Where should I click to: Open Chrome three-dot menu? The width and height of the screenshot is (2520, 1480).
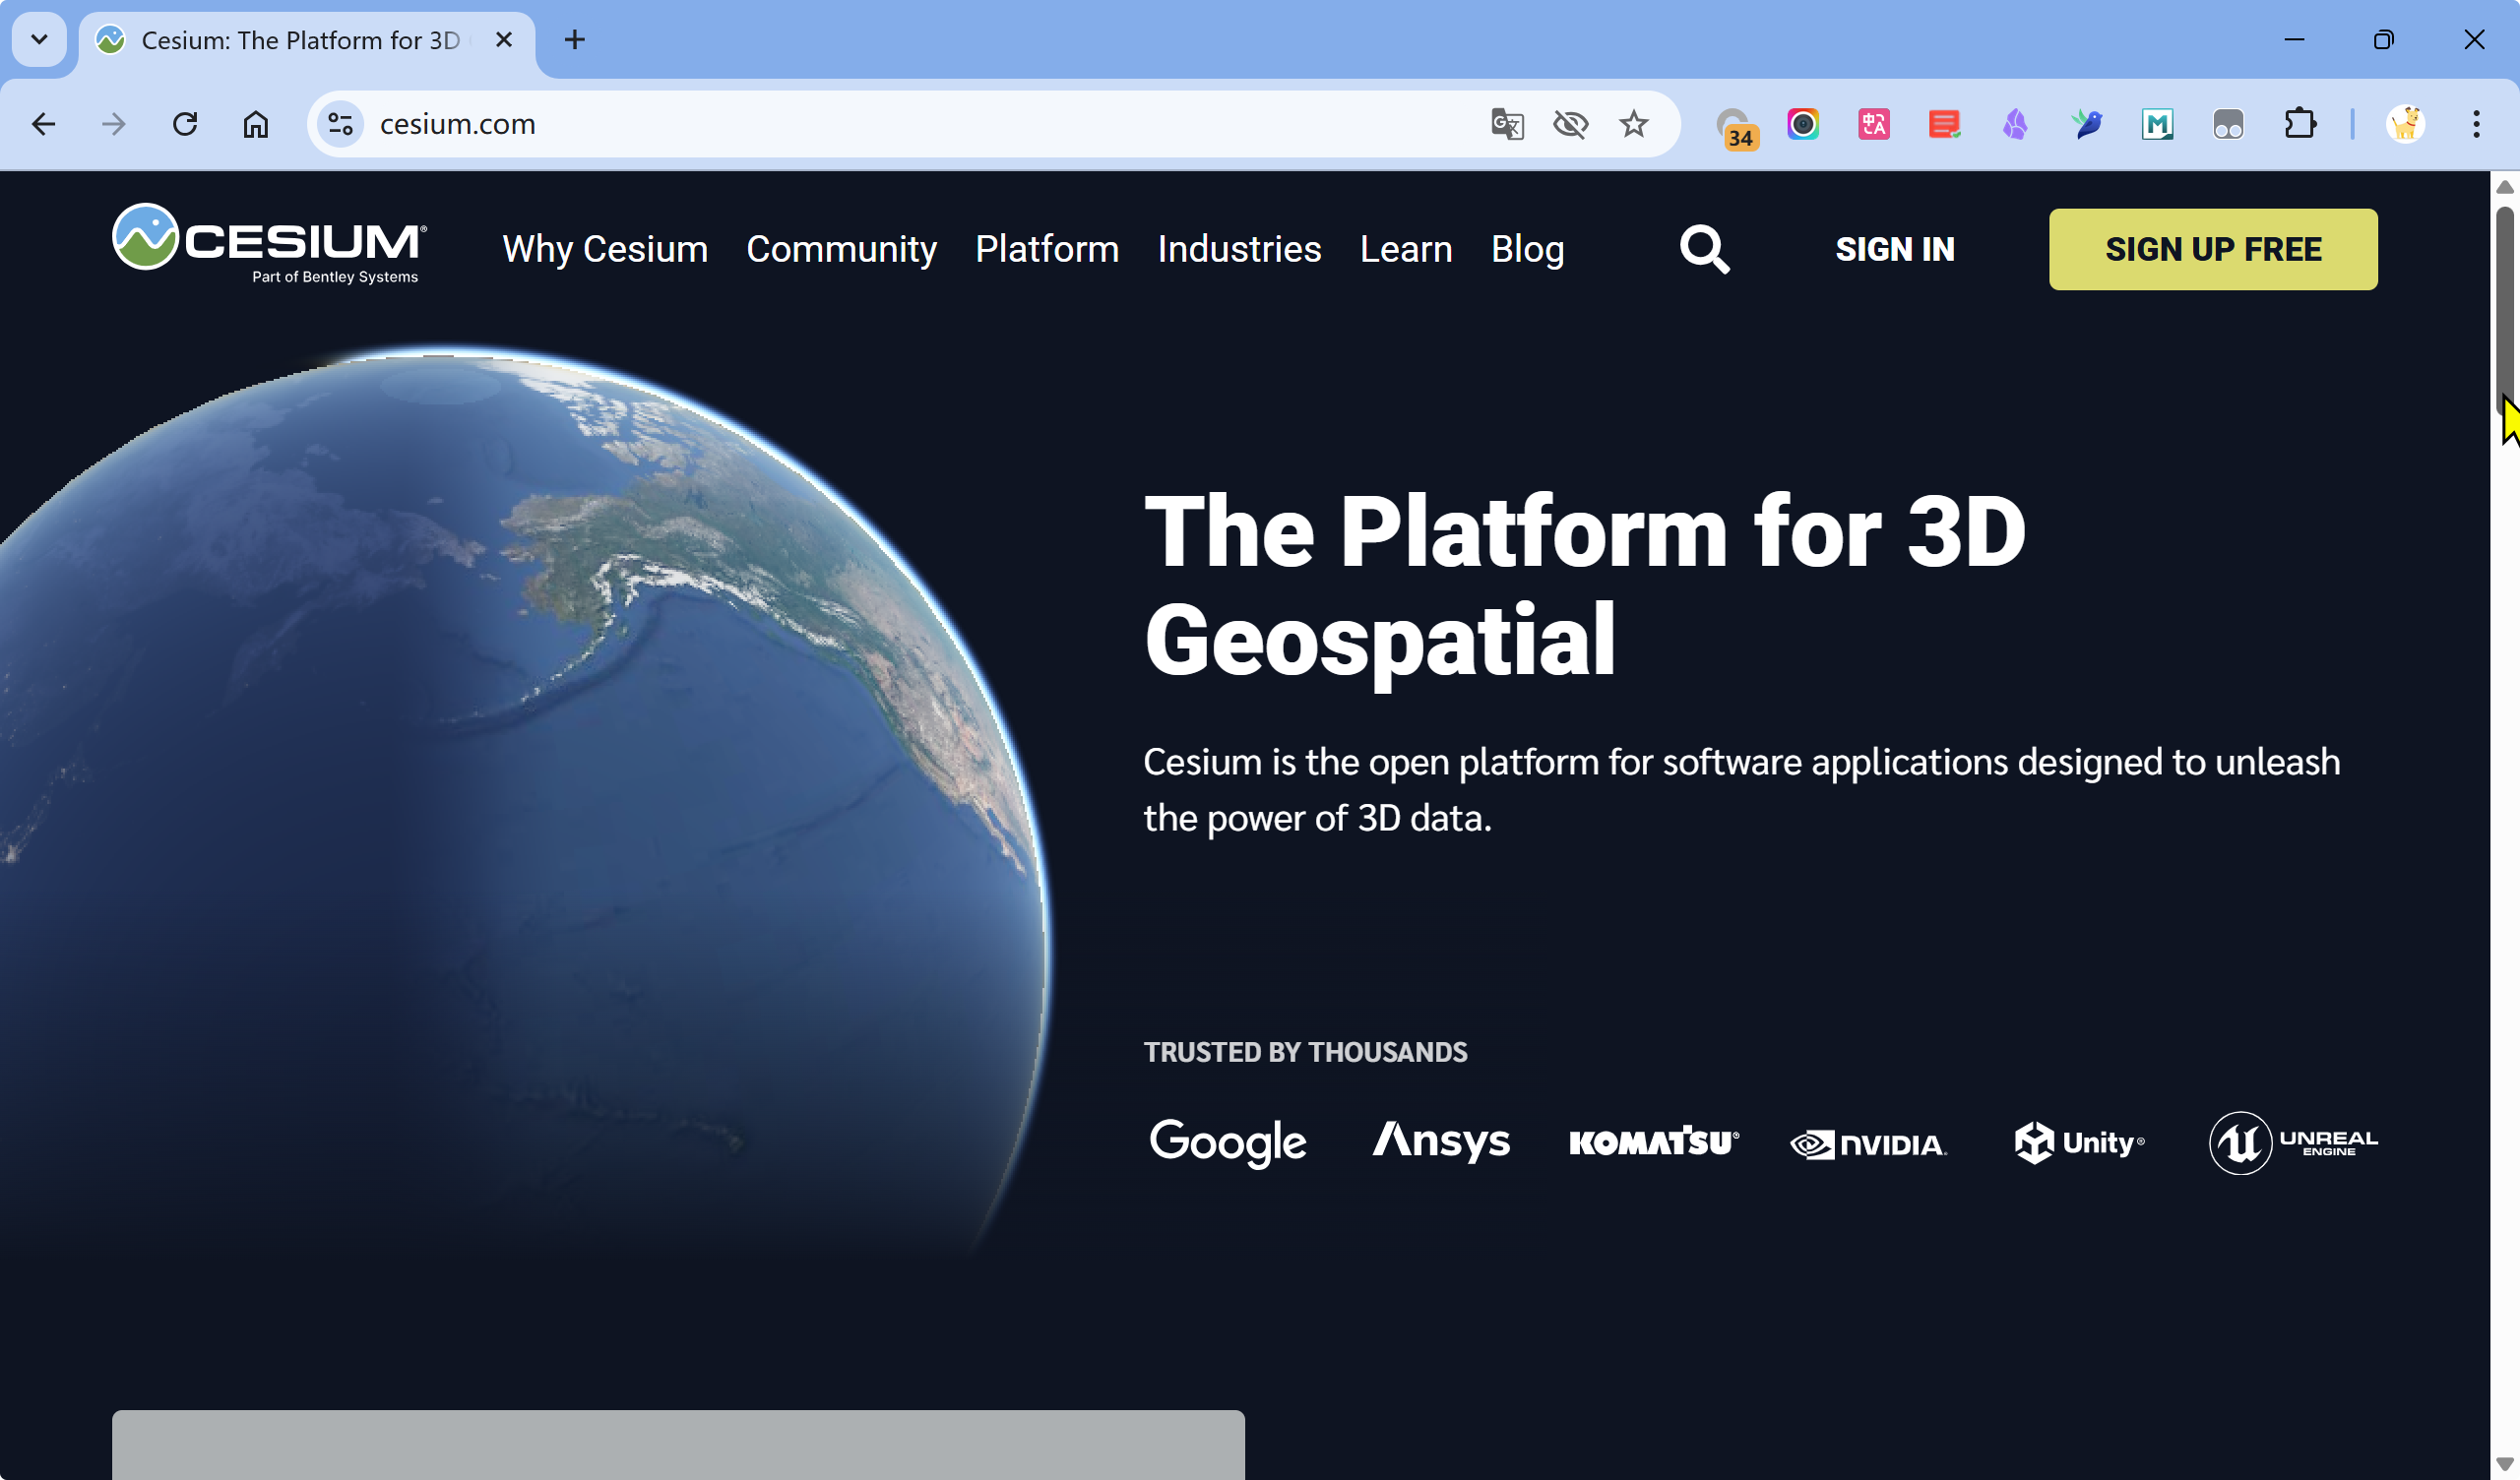tap(2476, 124)
